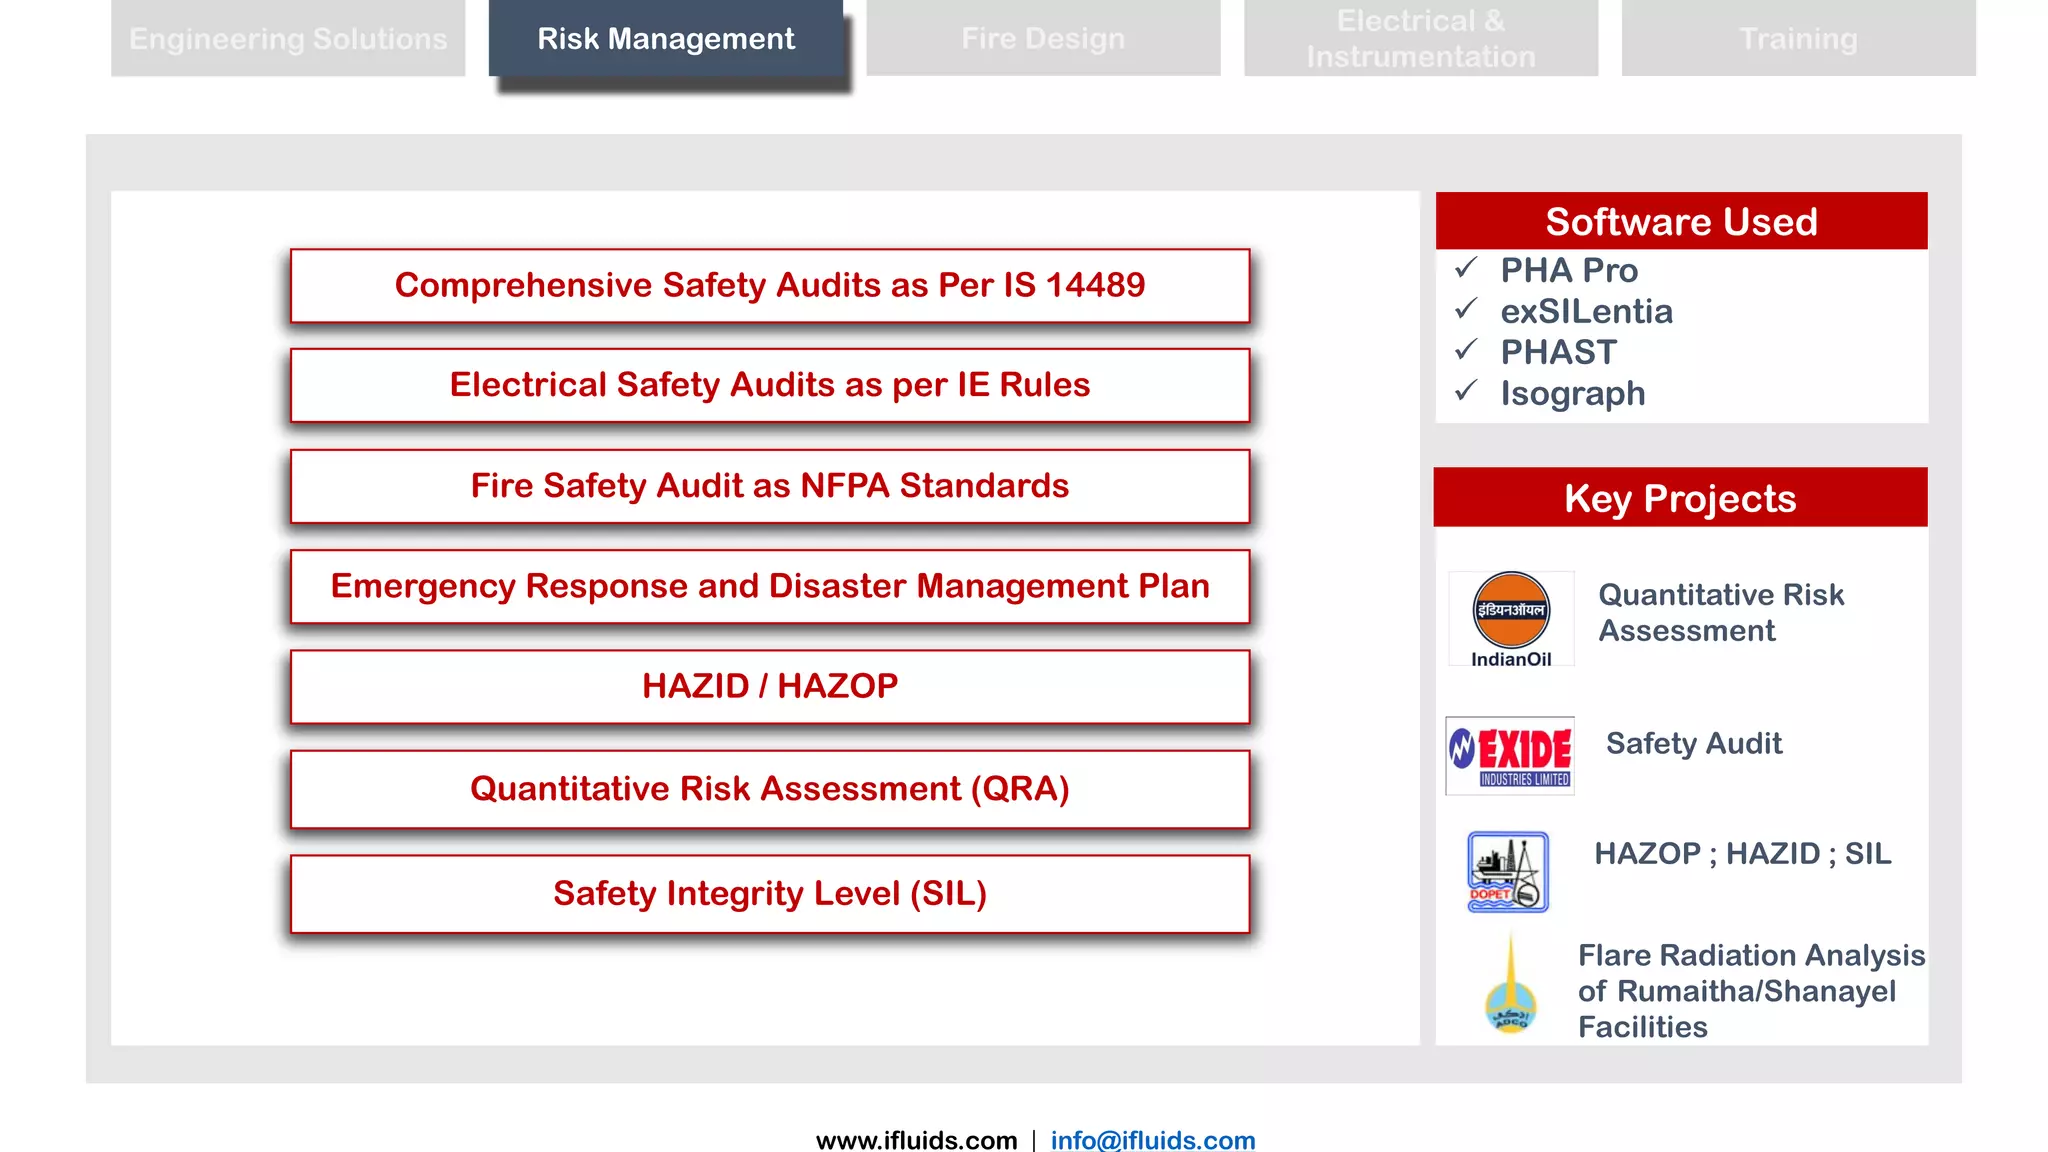
Task: Click Safety Integrity Level (SIL) box
Action: pyautogui.click(x=770, y=893)
